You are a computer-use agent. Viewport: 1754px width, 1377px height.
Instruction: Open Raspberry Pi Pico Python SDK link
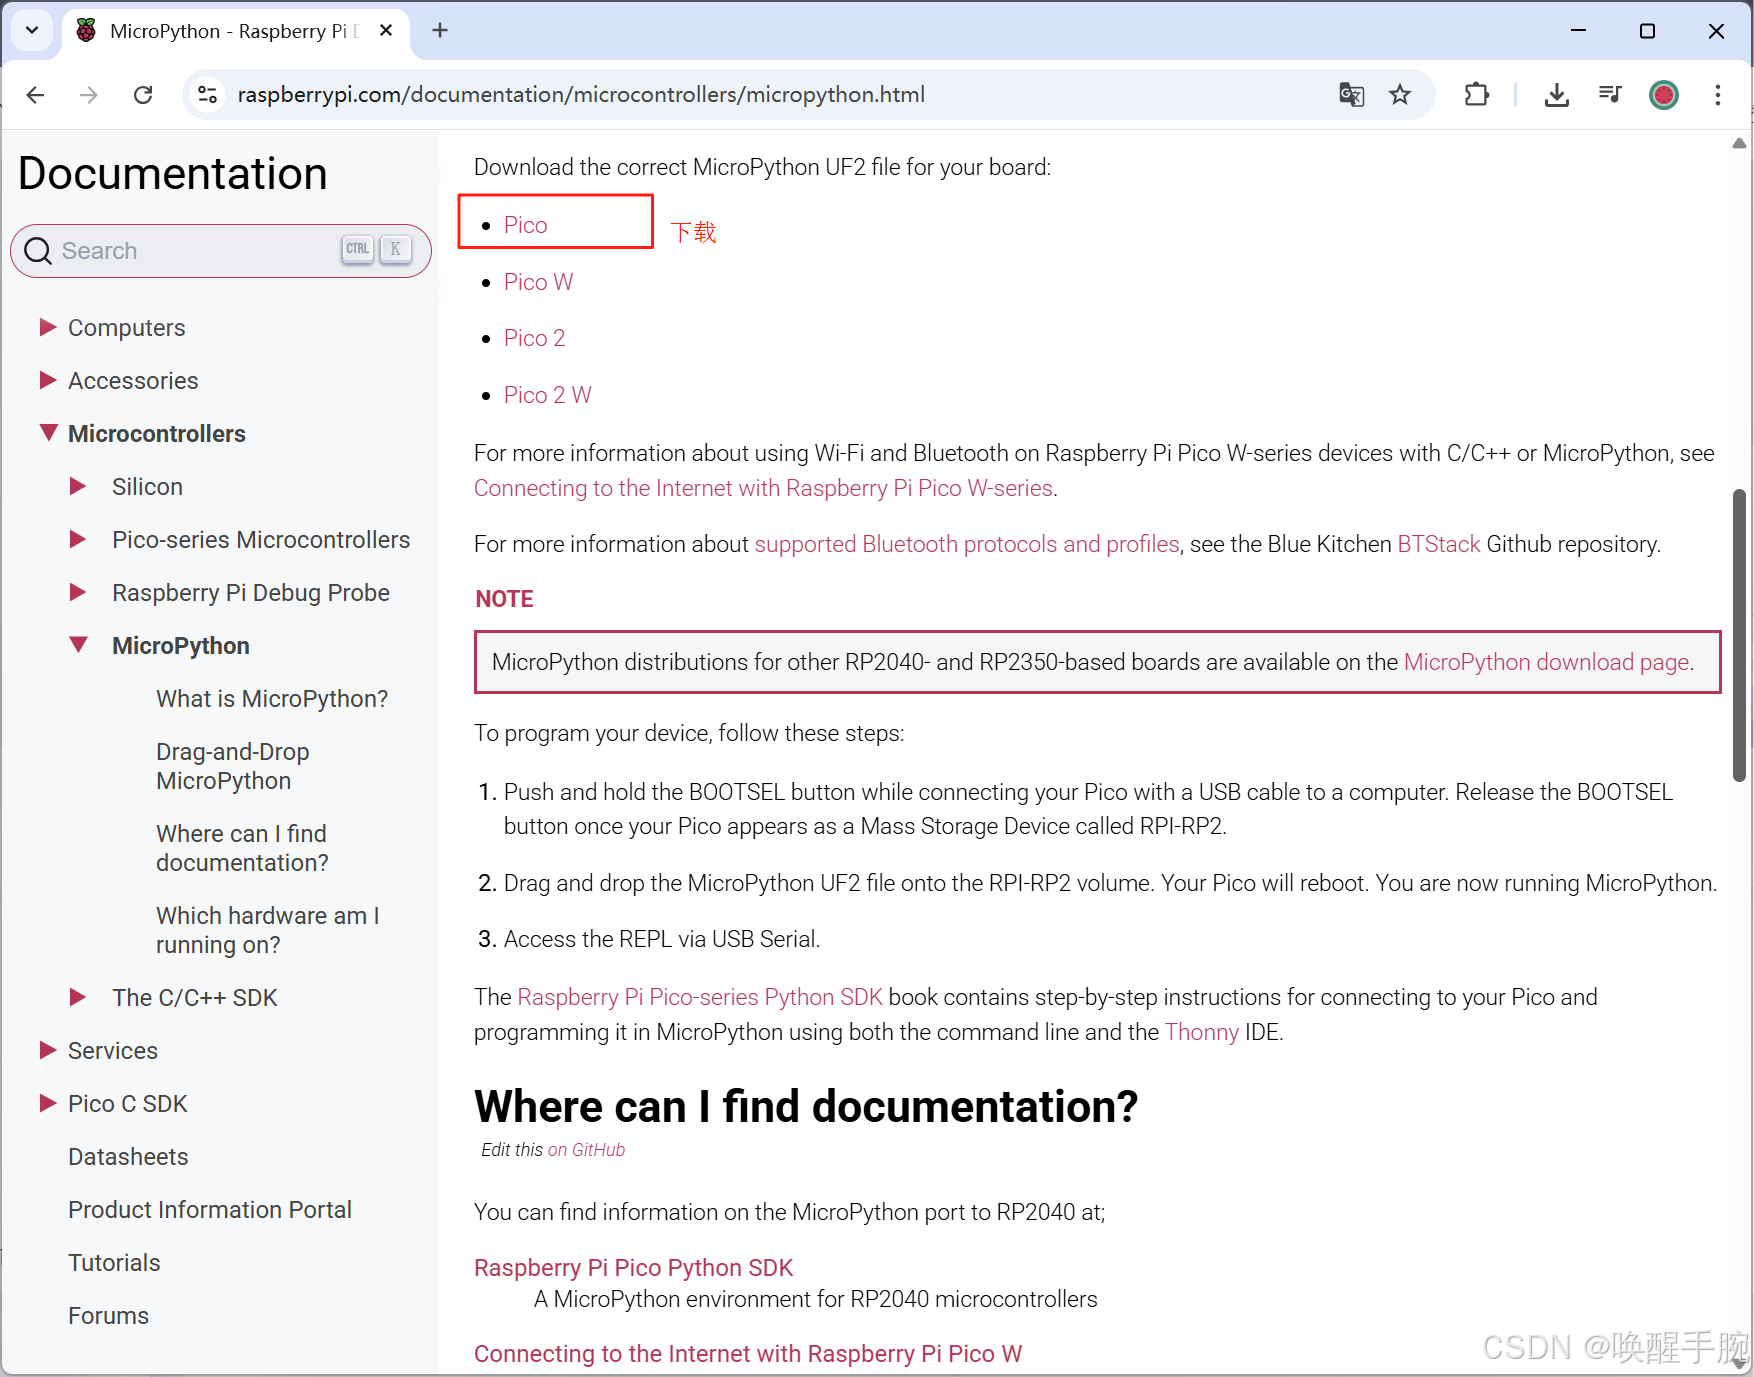tap(633, 1268)
